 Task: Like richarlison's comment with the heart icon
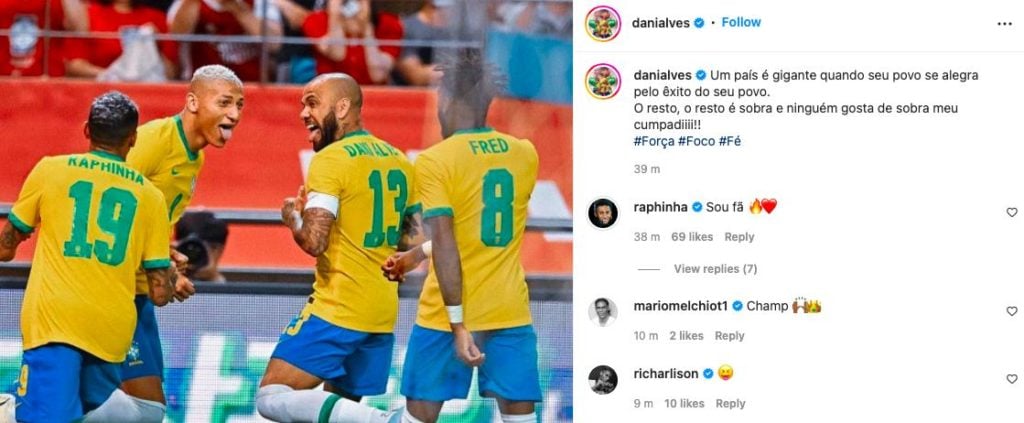tap(1012, 379)
